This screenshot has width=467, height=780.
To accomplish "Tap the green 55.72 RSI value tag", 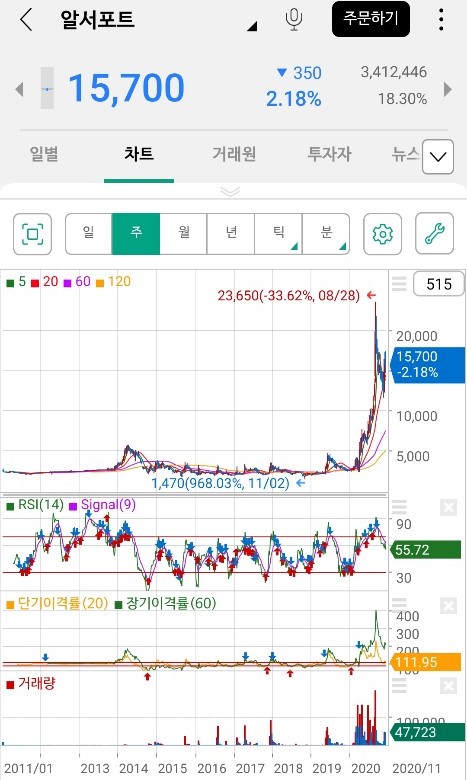I will click(x=426, y=550).
